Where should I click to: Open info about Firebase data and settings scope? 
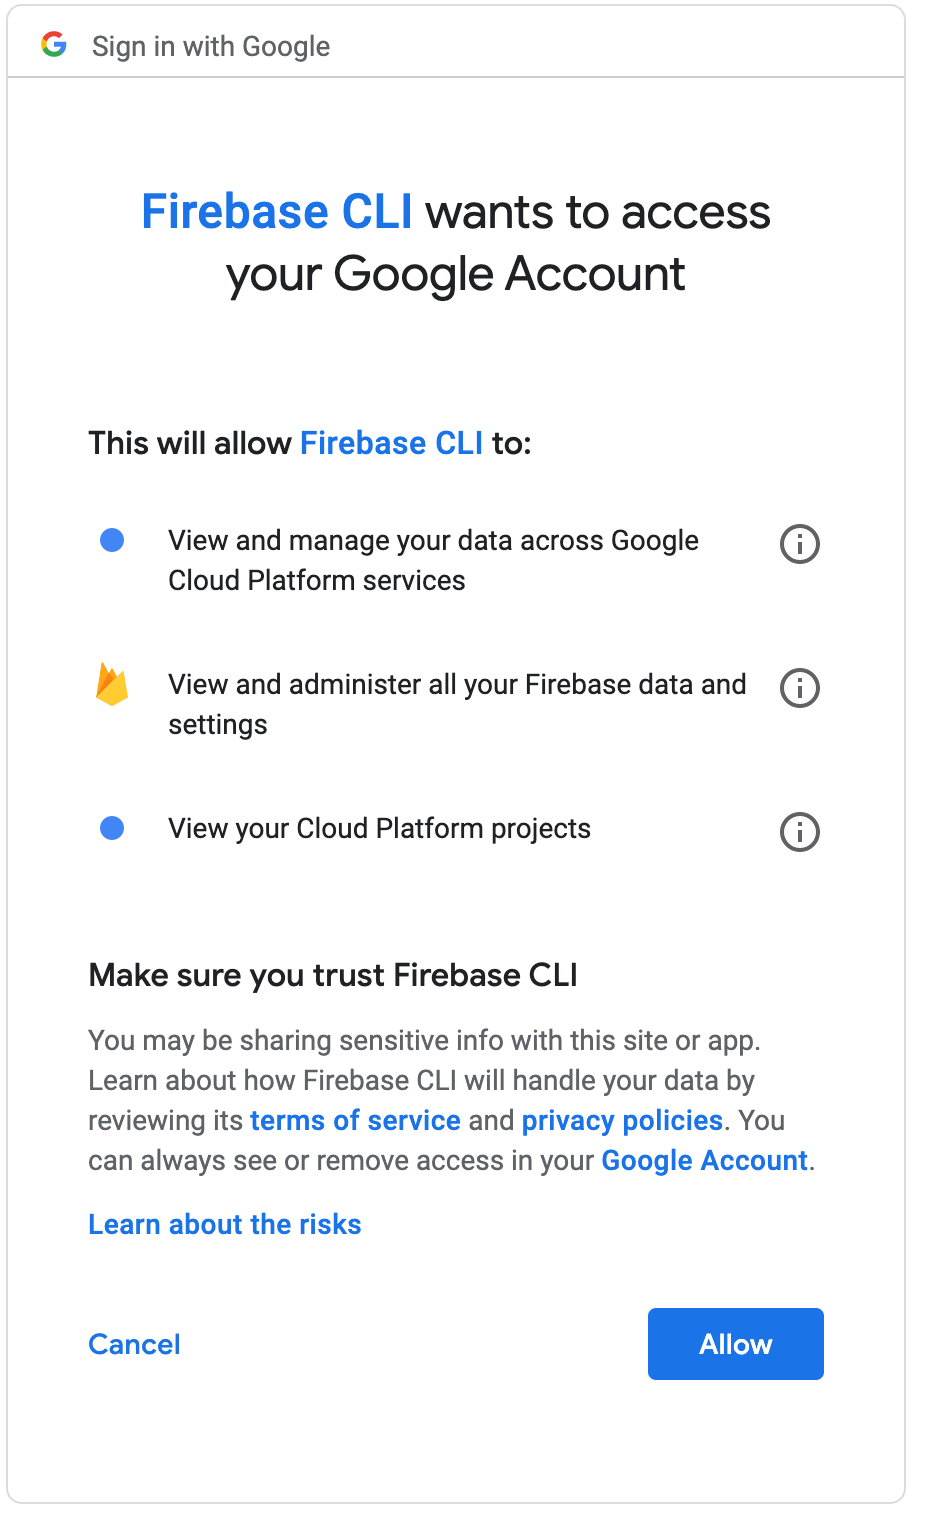point(799,688)
